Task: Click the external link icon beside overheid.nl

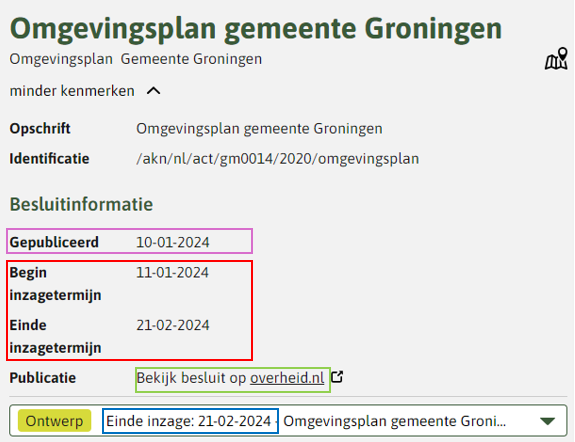Action: click(337, 377)
